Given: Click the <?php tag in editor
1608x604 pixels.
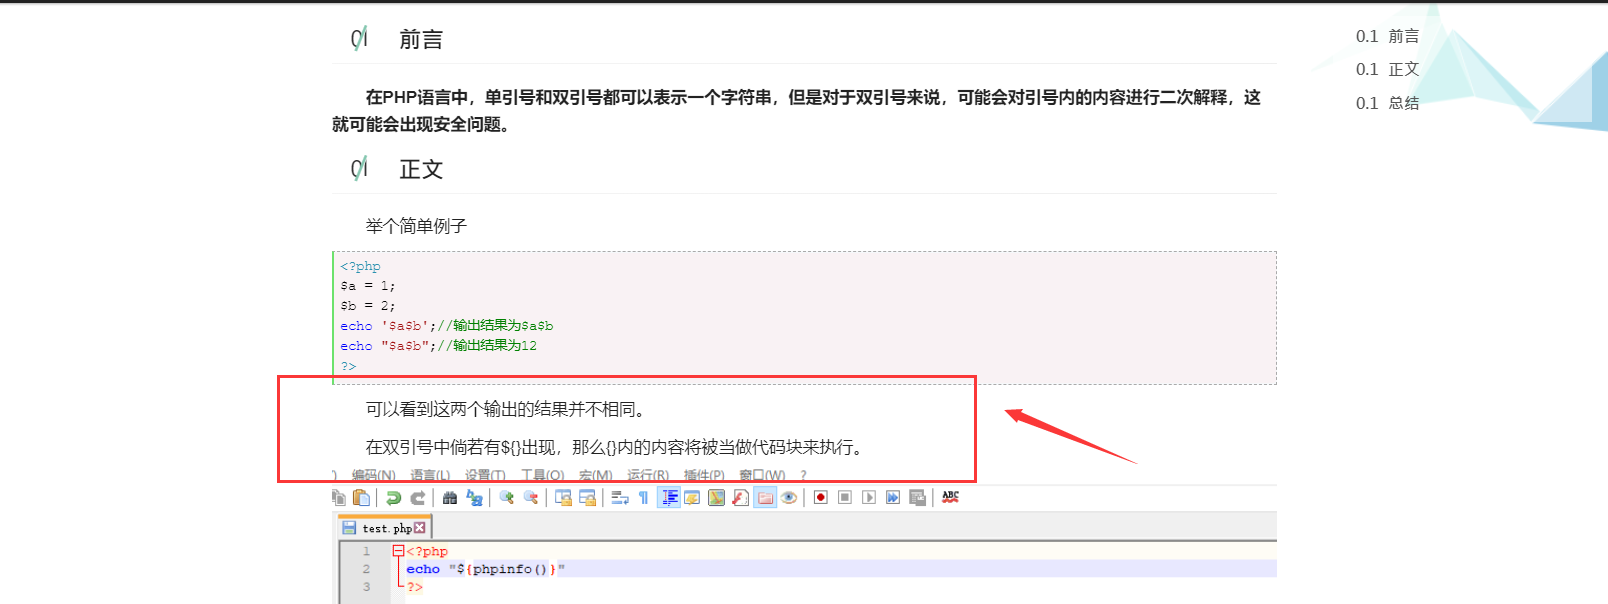Looking at the screenshot, I should 427,551.
